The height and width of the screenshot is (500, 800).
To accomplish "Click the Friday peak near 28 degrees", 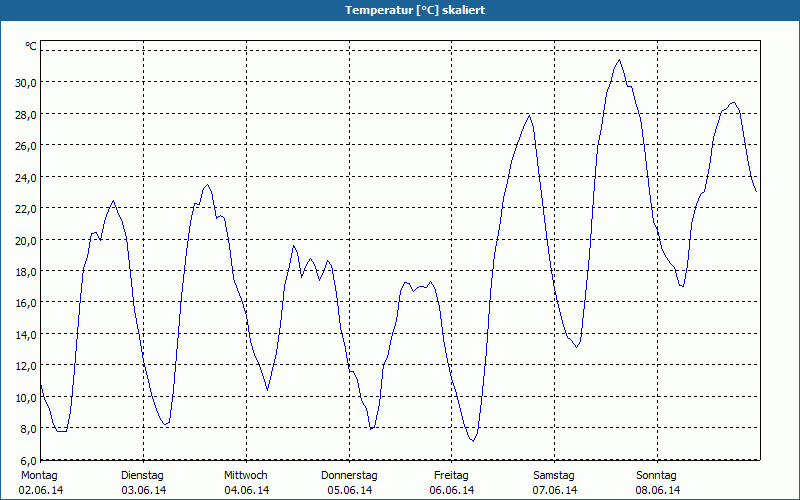I will pos(529,116).
